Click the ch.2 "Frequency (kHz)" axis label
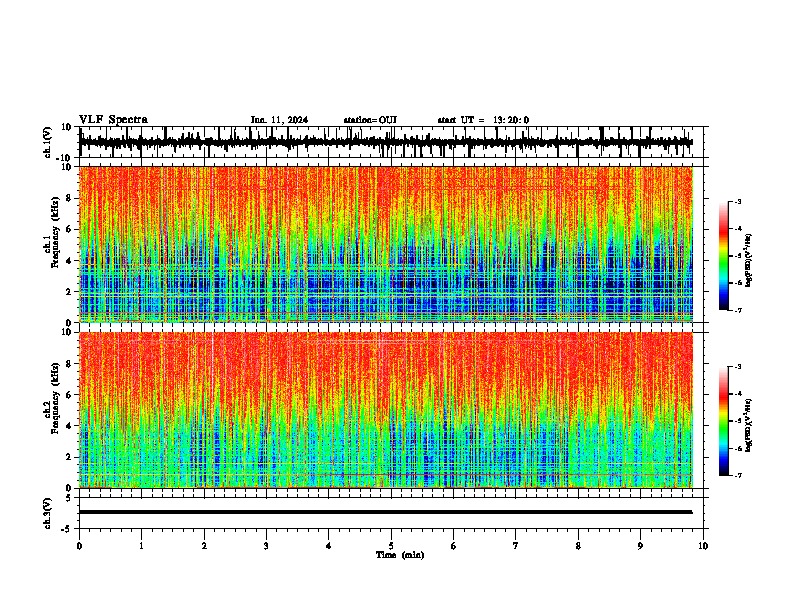 pyautogui.click(x=55, y=398)
